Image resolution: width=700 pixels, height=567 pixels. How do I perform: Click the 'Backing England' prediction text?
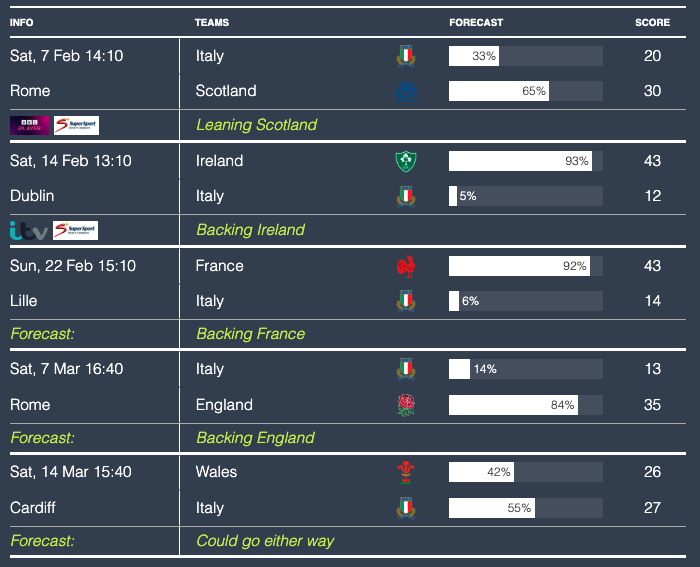(x=255, y=438)
